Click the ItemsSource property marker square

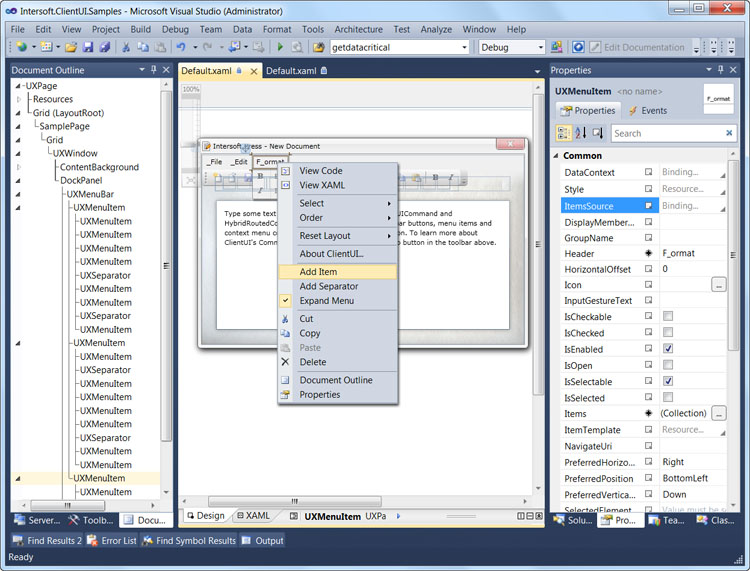coord(649,206)
